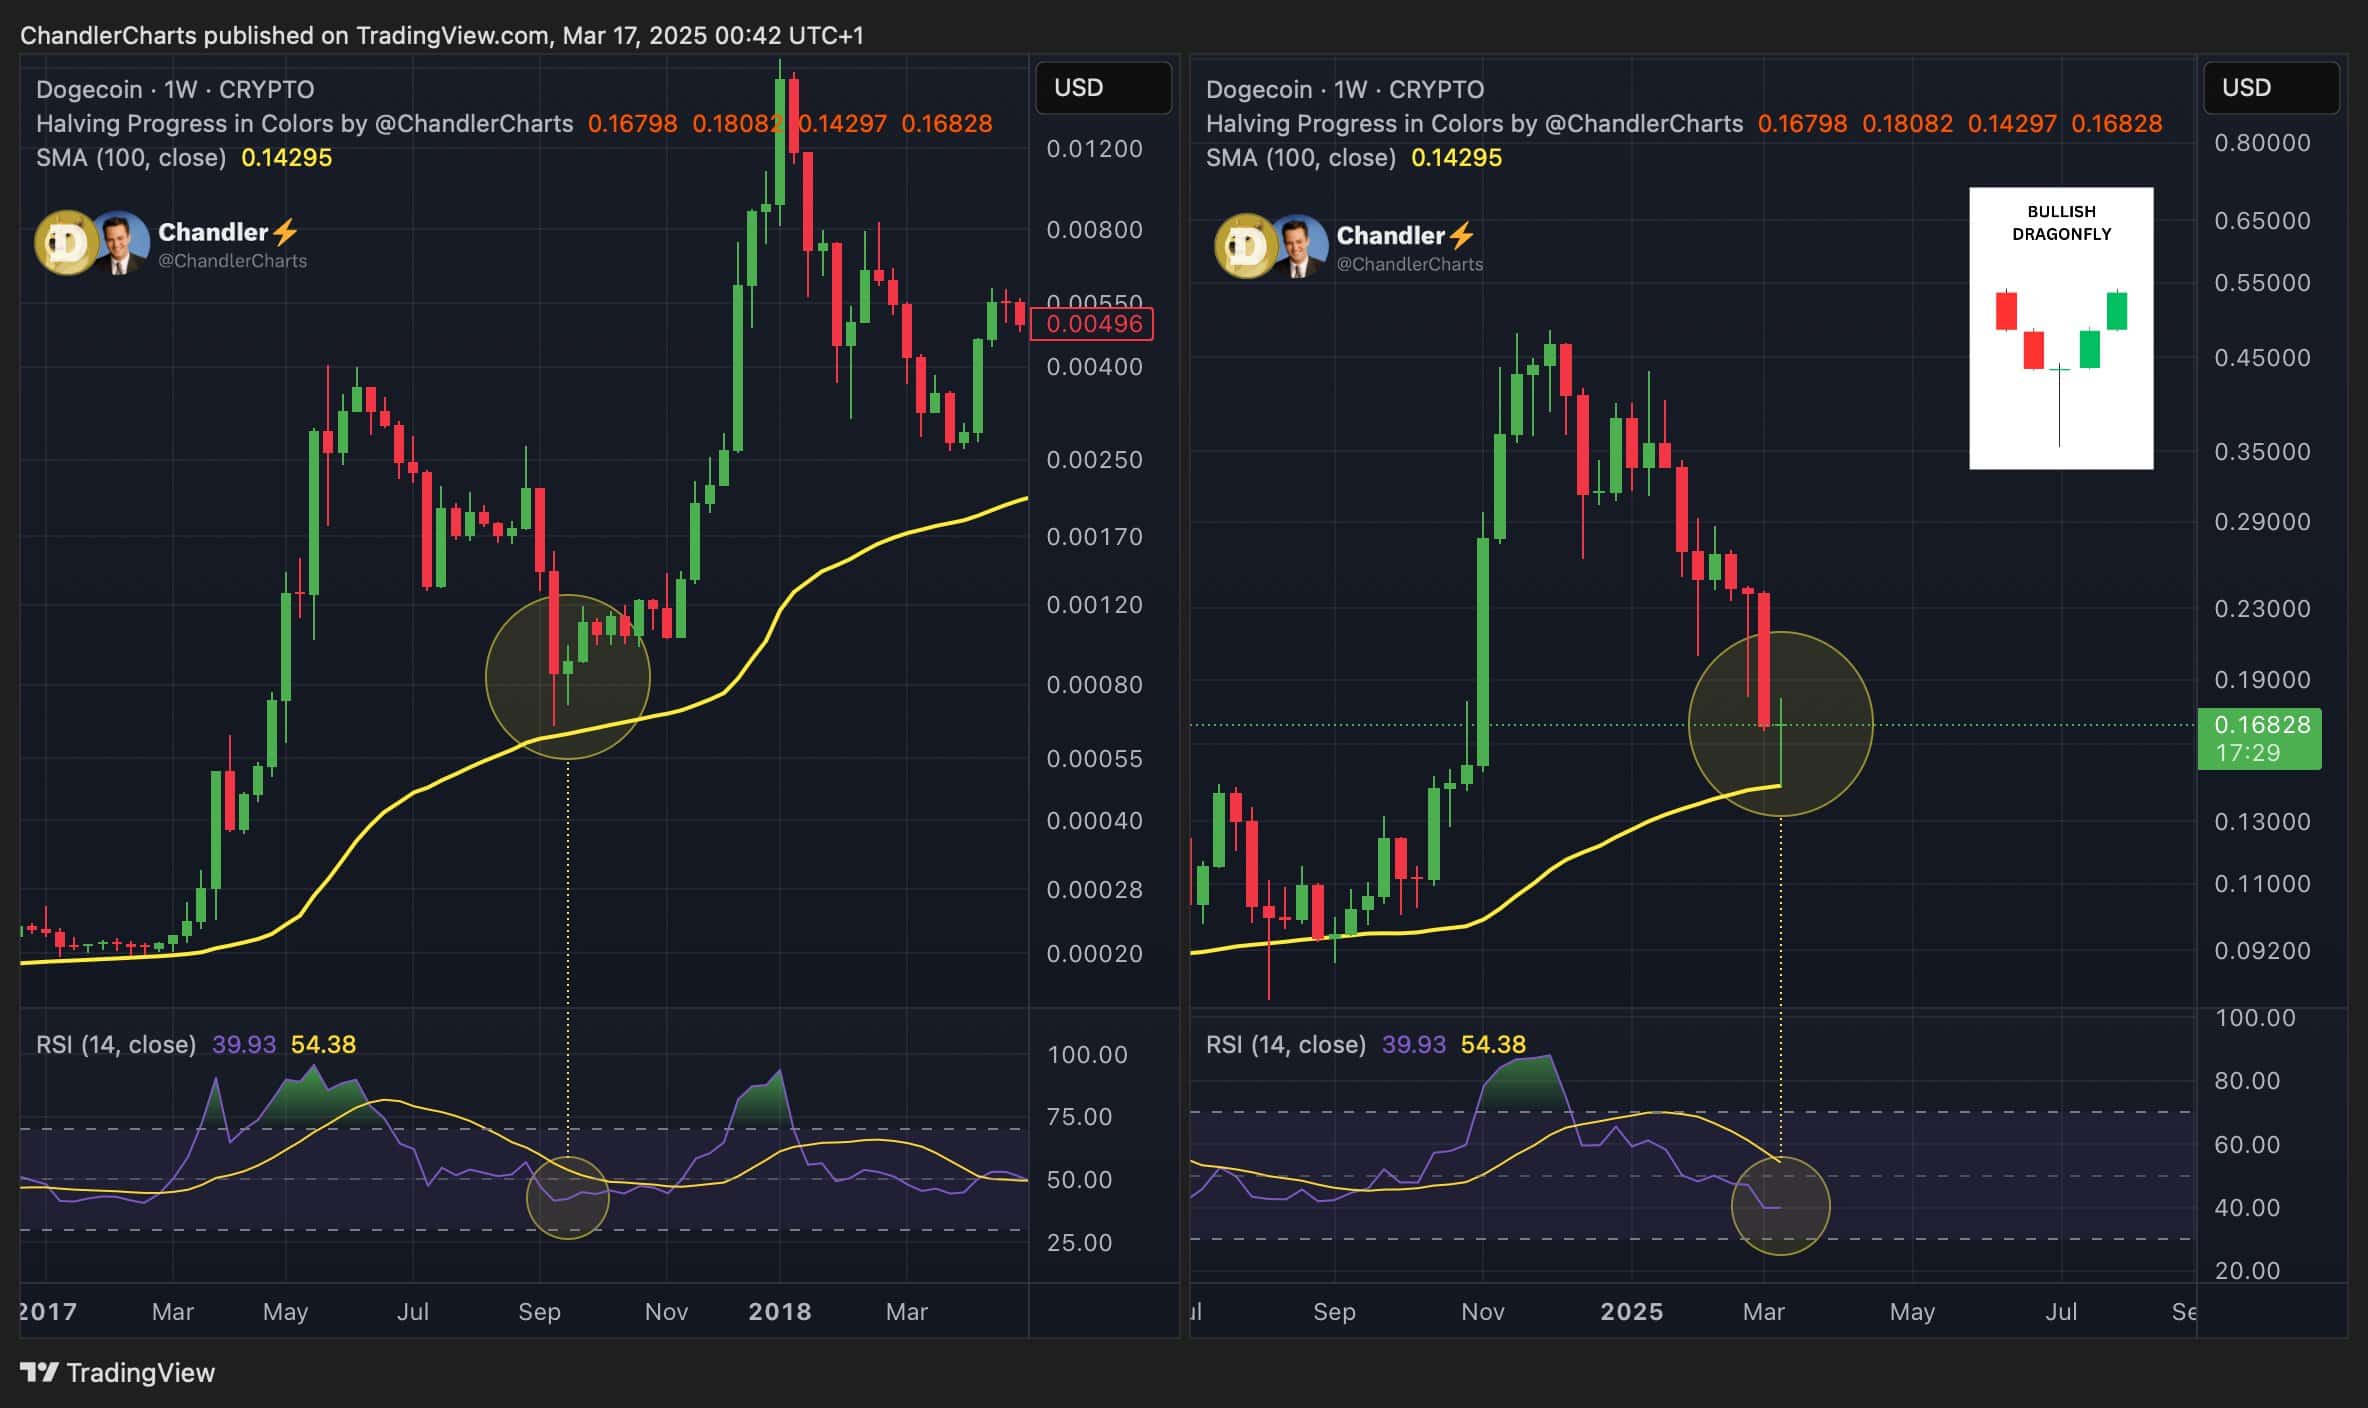2368x1408 pixels.
Task: Click the yellow SMA value 0.14295 on right chart
Action: [1456, 158]
